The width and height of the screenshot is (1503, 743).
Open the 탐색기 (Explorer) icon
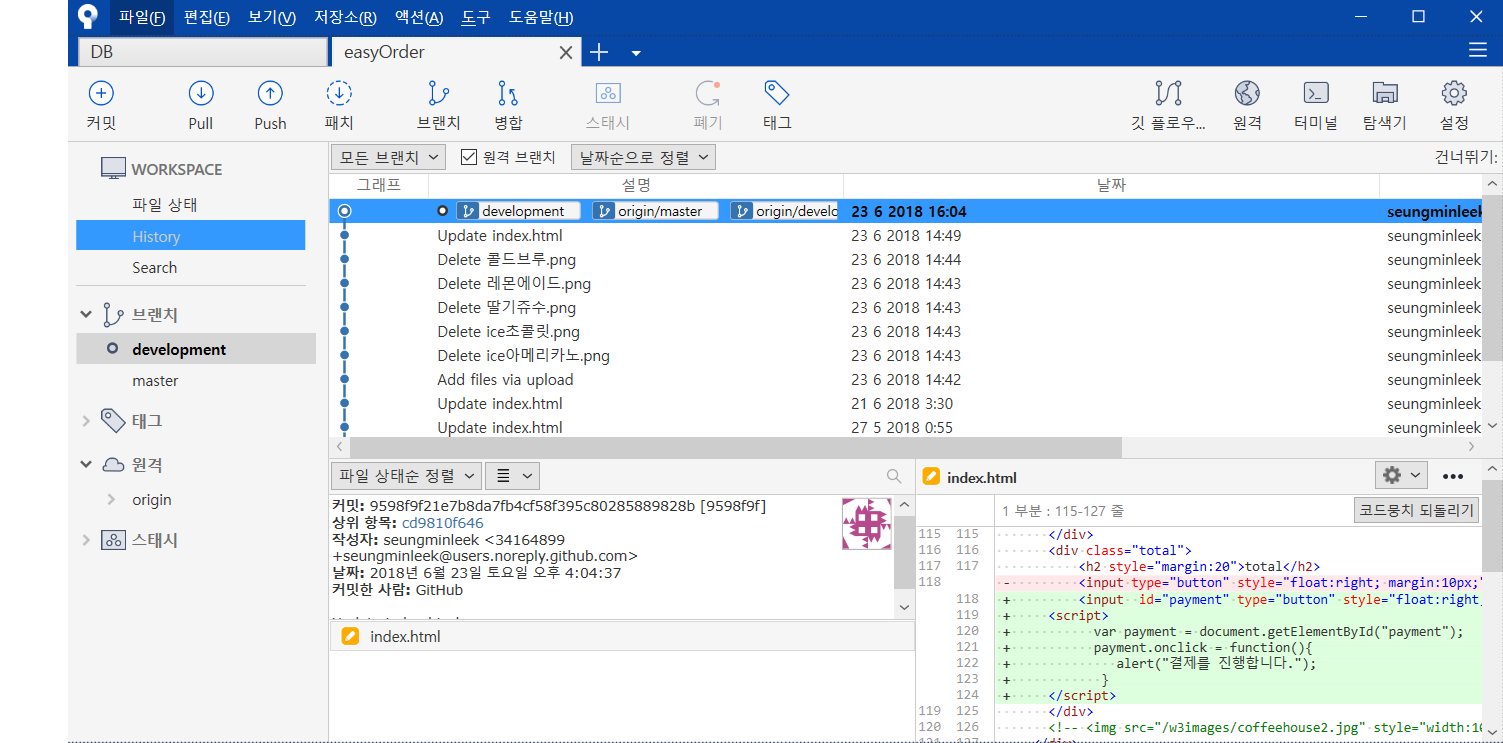(x=1385, y=94)
